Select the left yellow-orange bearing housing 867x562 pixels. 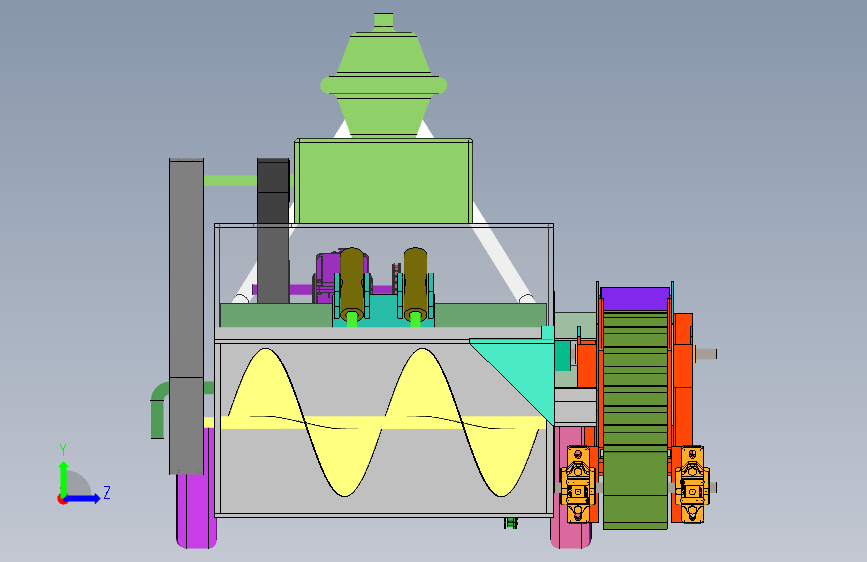(578, 485)
